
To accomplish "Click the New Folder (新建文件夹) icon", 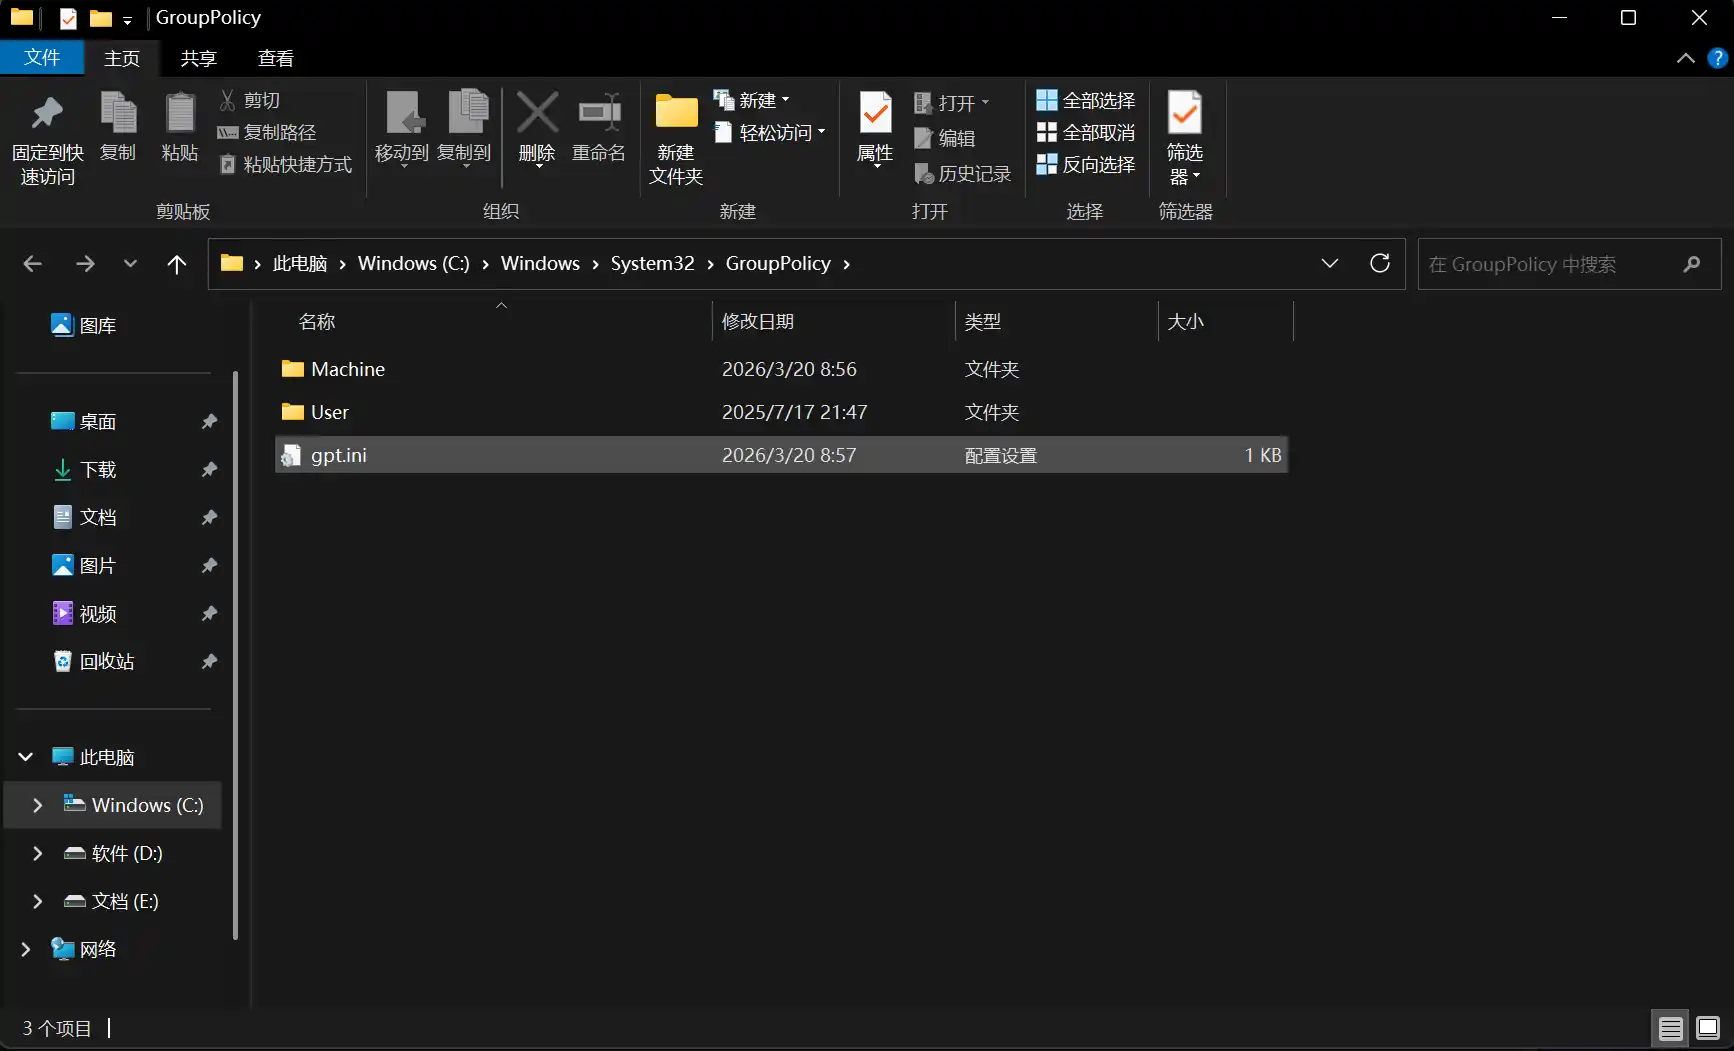I will [x=676, y=113].
